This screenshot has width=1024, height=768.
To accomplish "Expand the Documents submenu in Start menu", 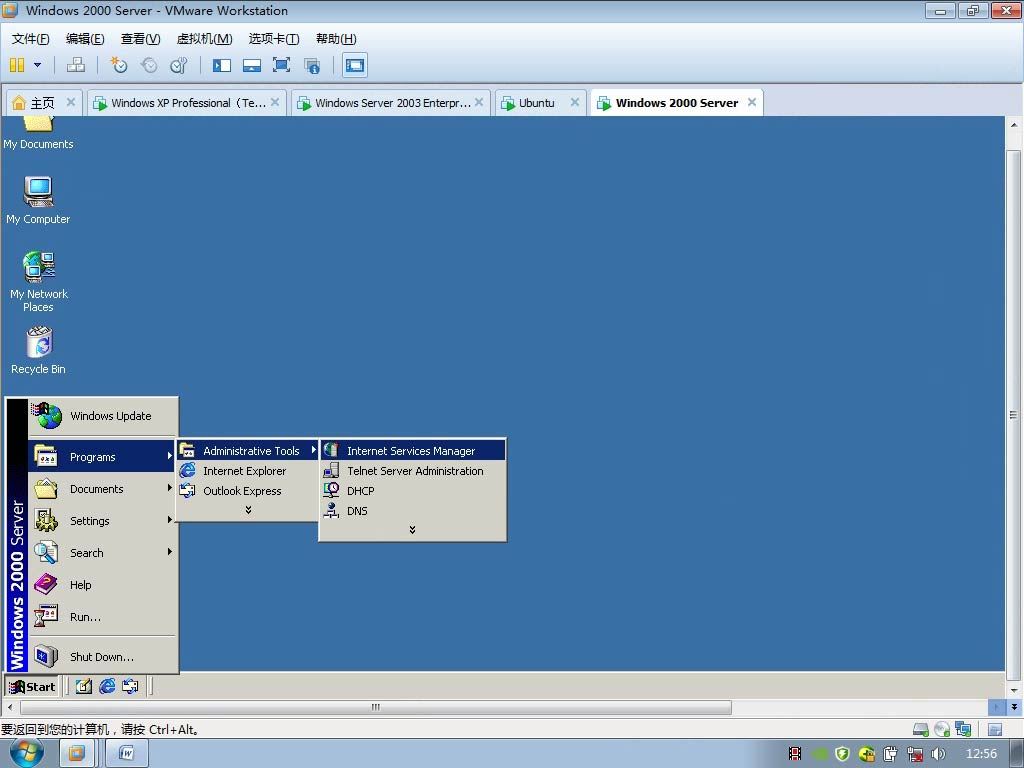I will [x=102, y=488].
